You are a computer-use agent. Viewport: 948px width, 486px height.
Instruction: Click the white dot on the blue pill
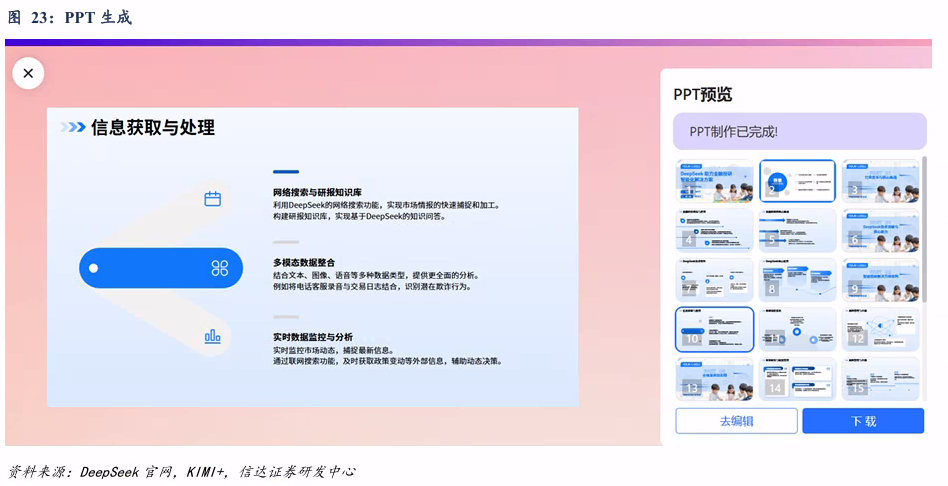pyautogui.click(x=94, y=268)
